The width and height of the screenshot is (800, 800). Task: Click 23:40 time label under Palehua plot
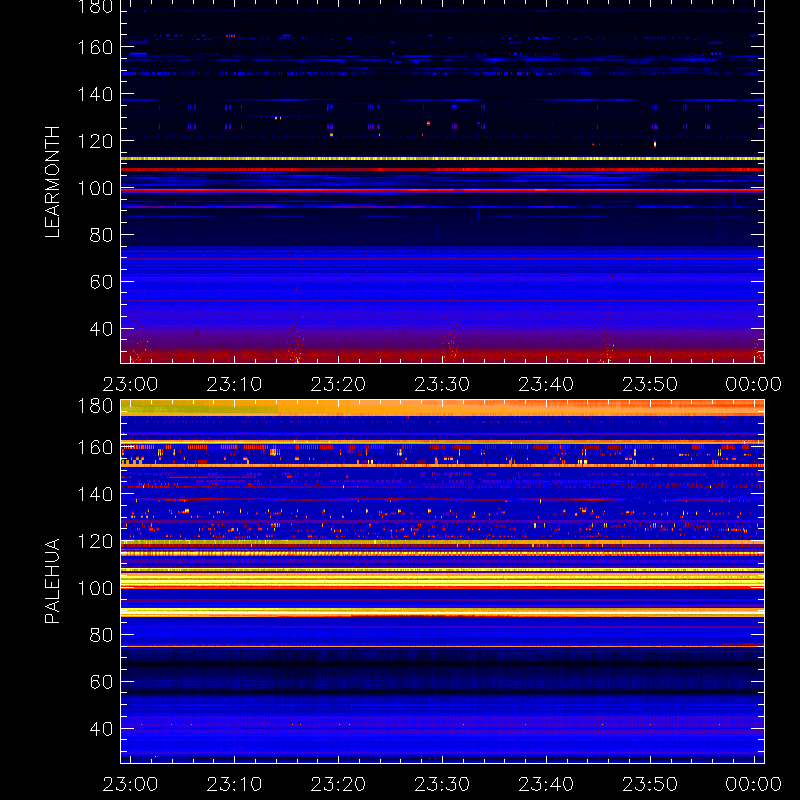[546, 784]
